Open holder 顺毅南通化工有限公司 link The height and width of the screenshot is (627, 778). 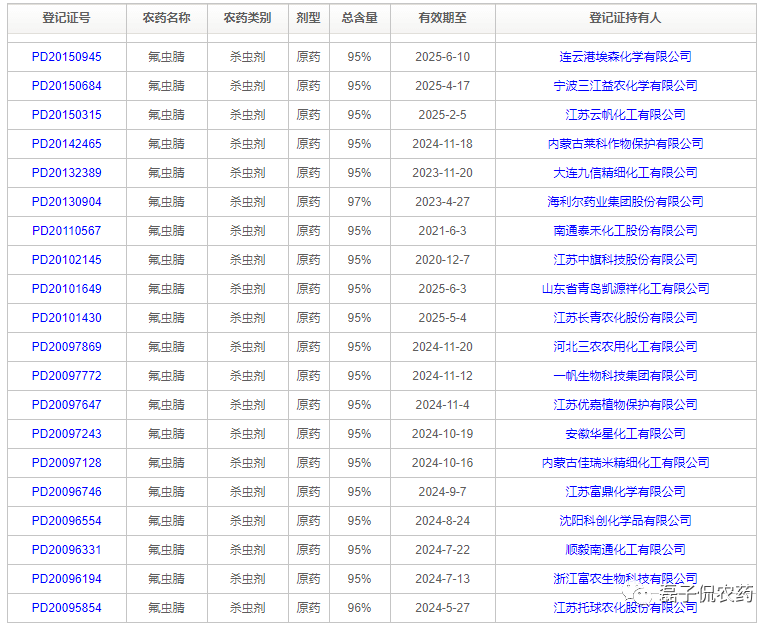tap(625, 550)
